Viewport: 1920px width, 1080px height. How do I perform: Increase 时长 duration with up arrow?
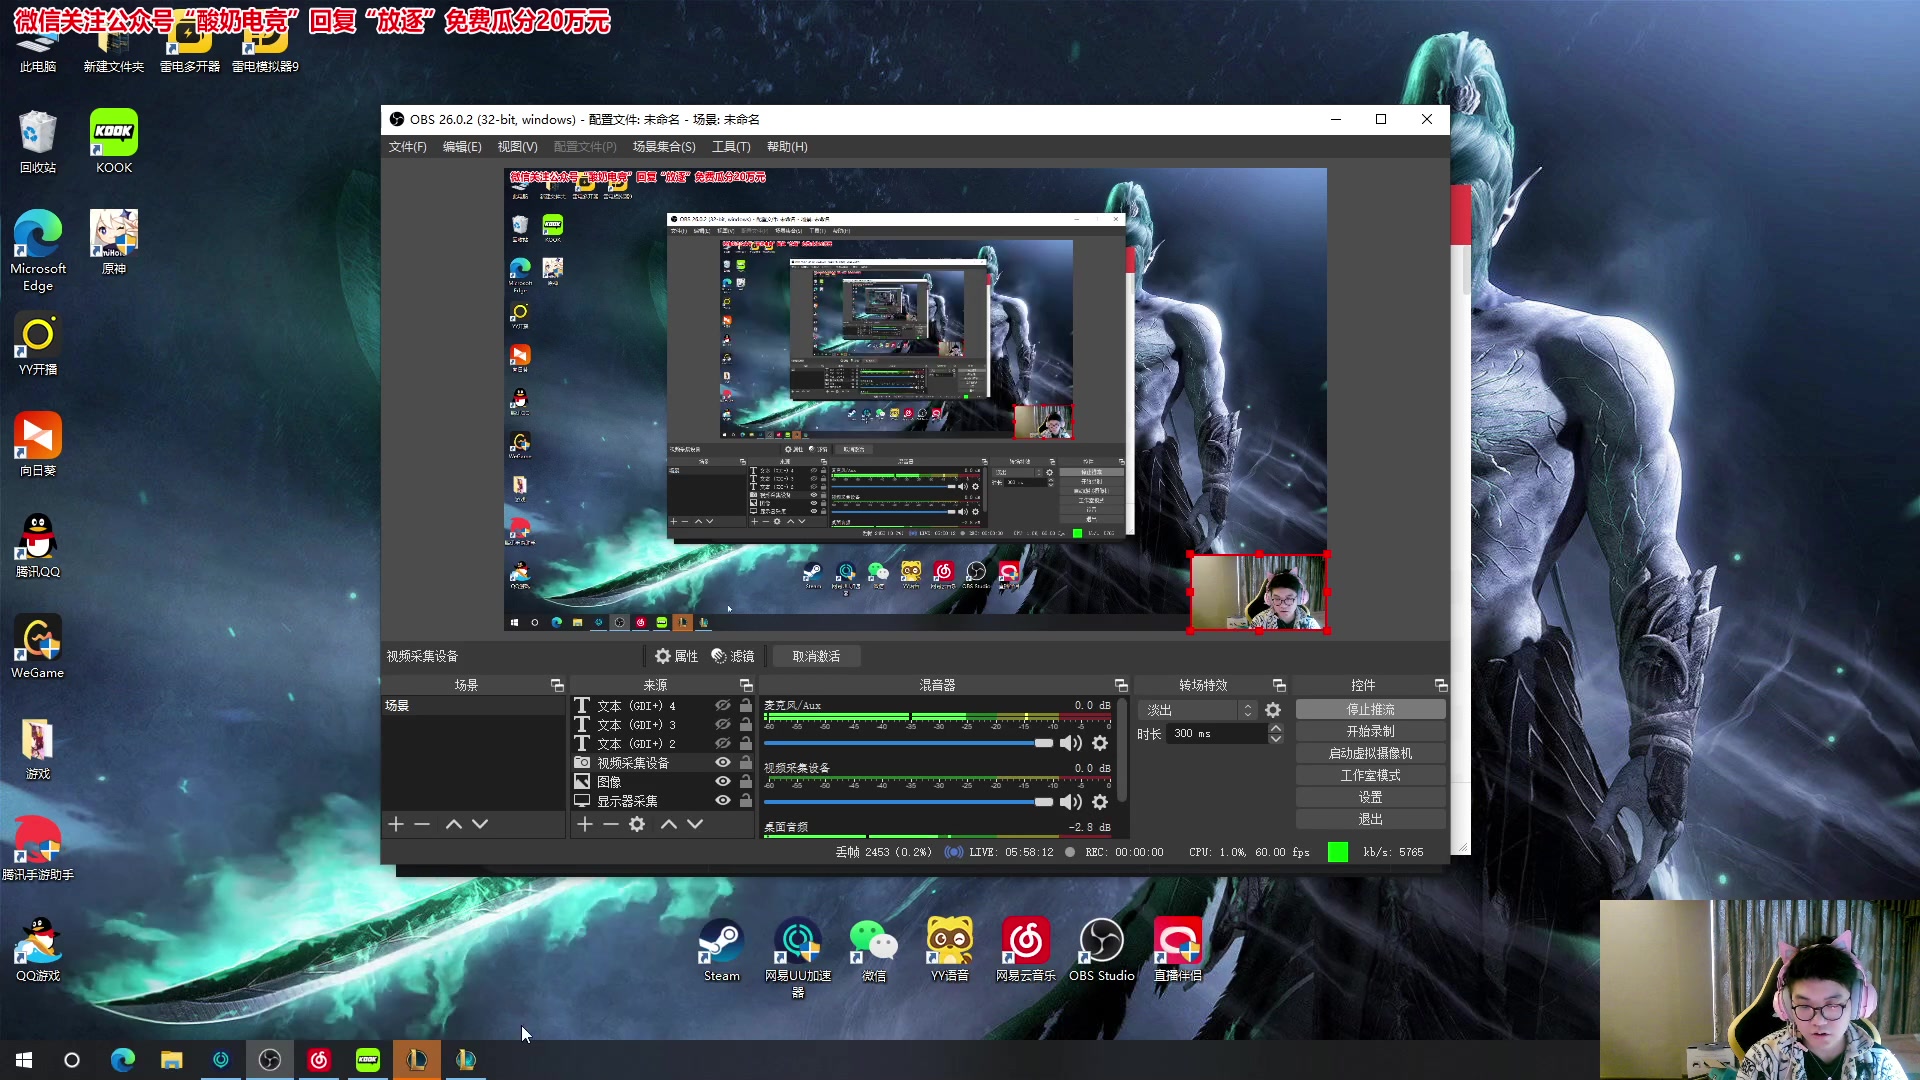pos(1276,728)
